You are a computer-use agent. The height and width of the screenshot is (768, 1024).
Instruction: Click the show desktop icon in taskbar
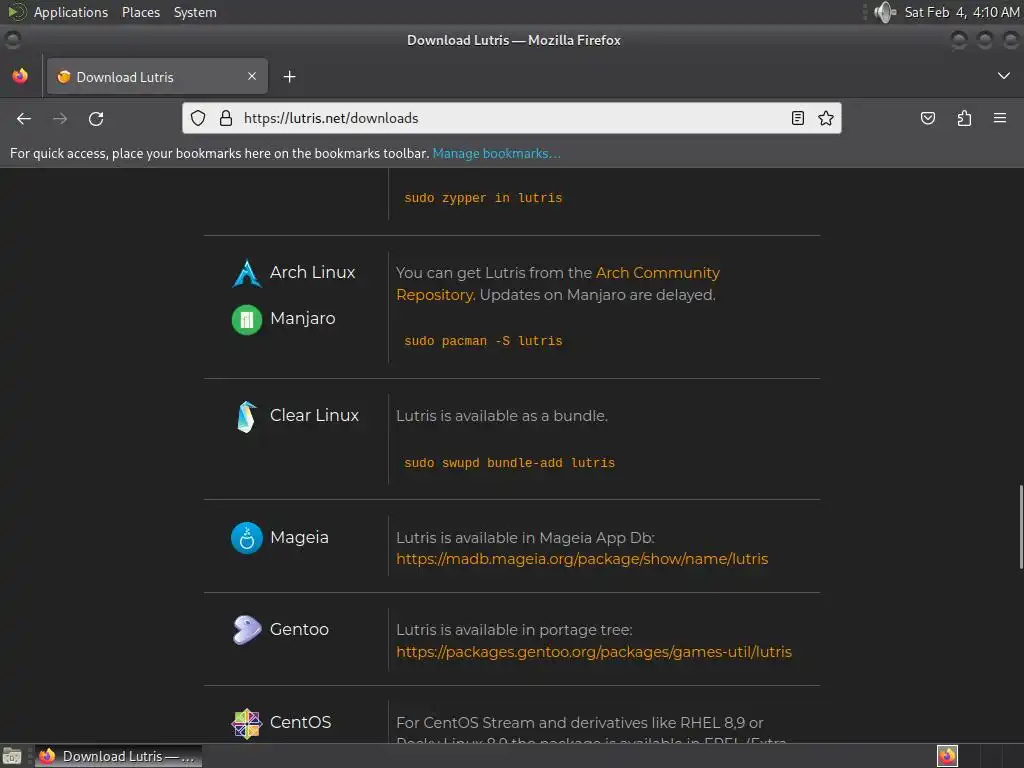(12, 756)
